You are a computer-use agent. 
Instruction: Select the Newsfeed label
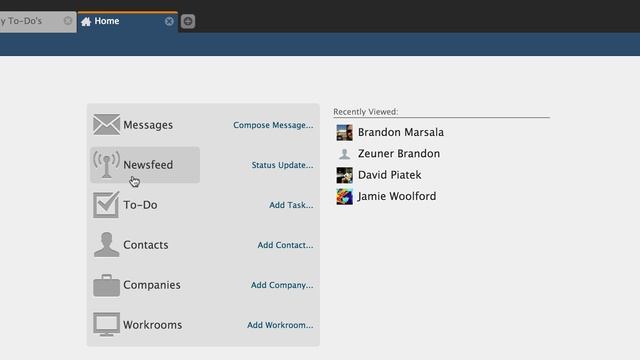(x=148, y=165)
